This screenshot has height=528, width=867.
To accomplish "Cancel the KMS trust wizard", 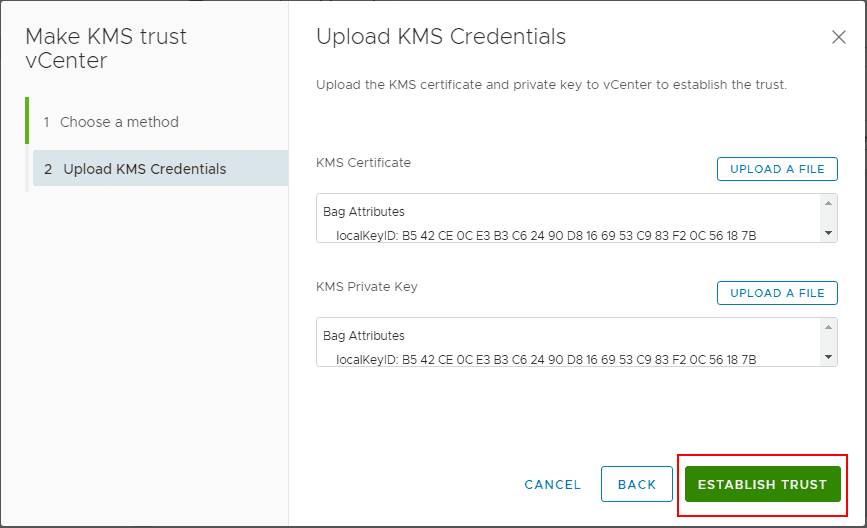I will point(552,484).
